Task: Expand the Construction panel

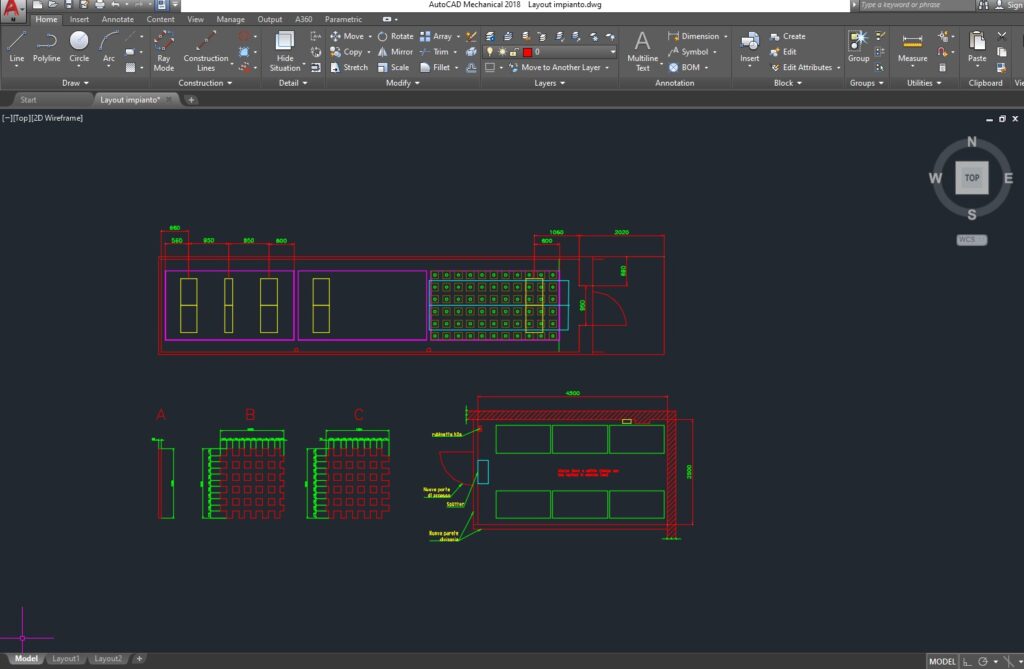Action: point(205,83)
